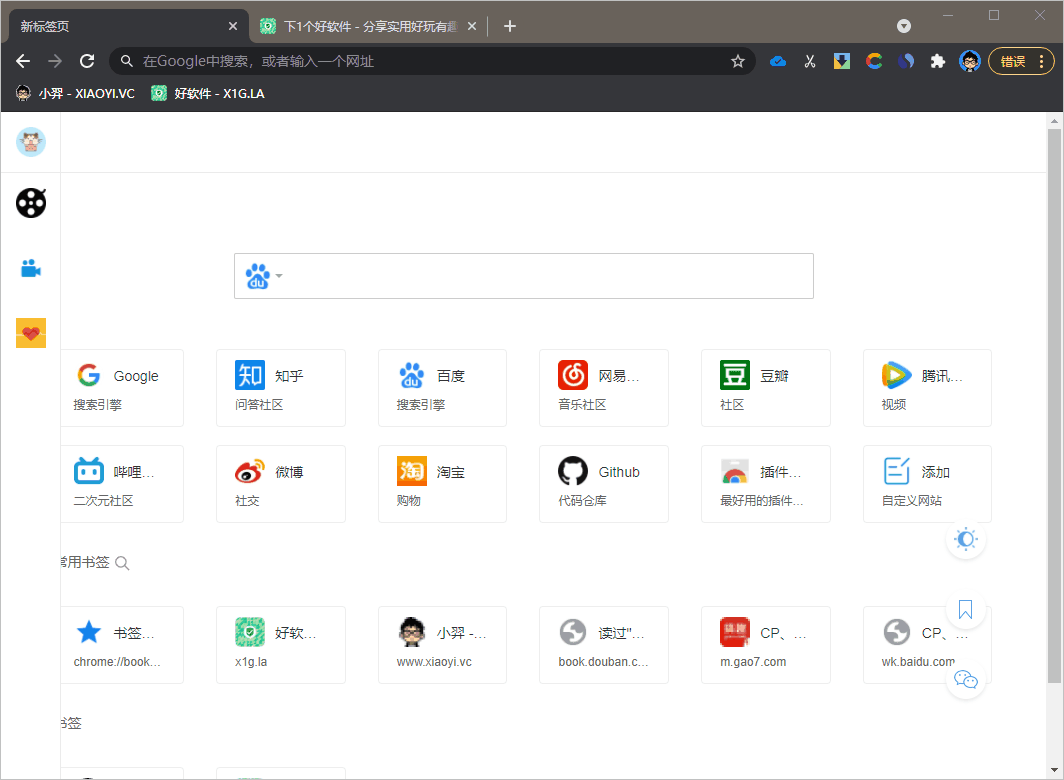The height and width of the screenshot is (780, 1064).
Task: Open a new tab with plus button
Action: pyautogui.click(x=510, y=26)
